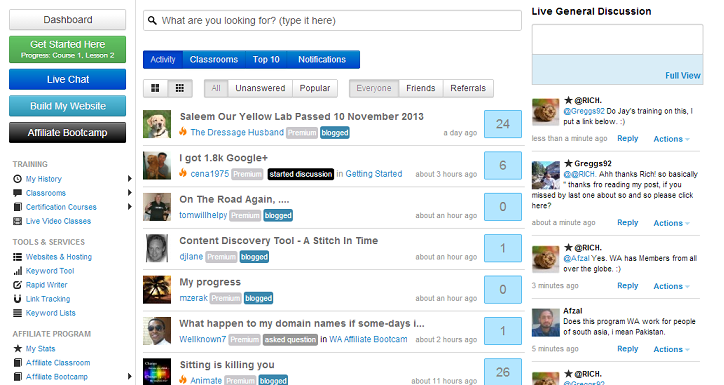Open Actions dropdown for the '3 minutes ago' message
724x385 pixels.
pos(671,286)
